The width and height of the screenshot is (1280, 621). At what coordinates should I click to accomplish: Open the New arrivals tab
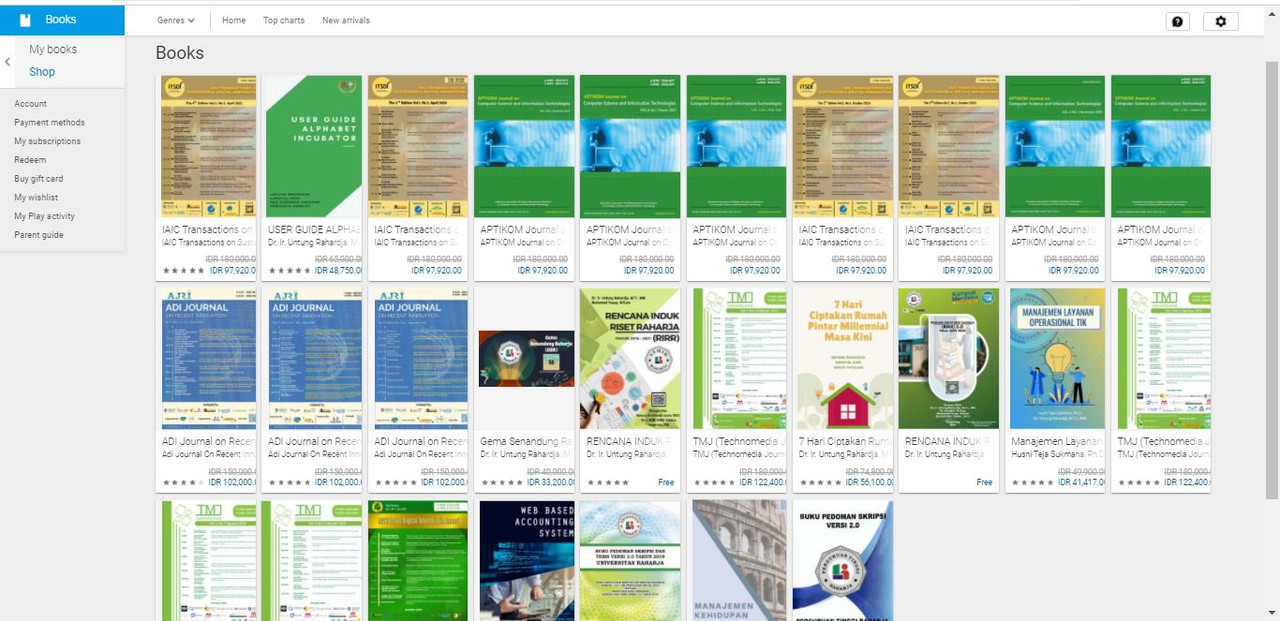coord(346,20)
